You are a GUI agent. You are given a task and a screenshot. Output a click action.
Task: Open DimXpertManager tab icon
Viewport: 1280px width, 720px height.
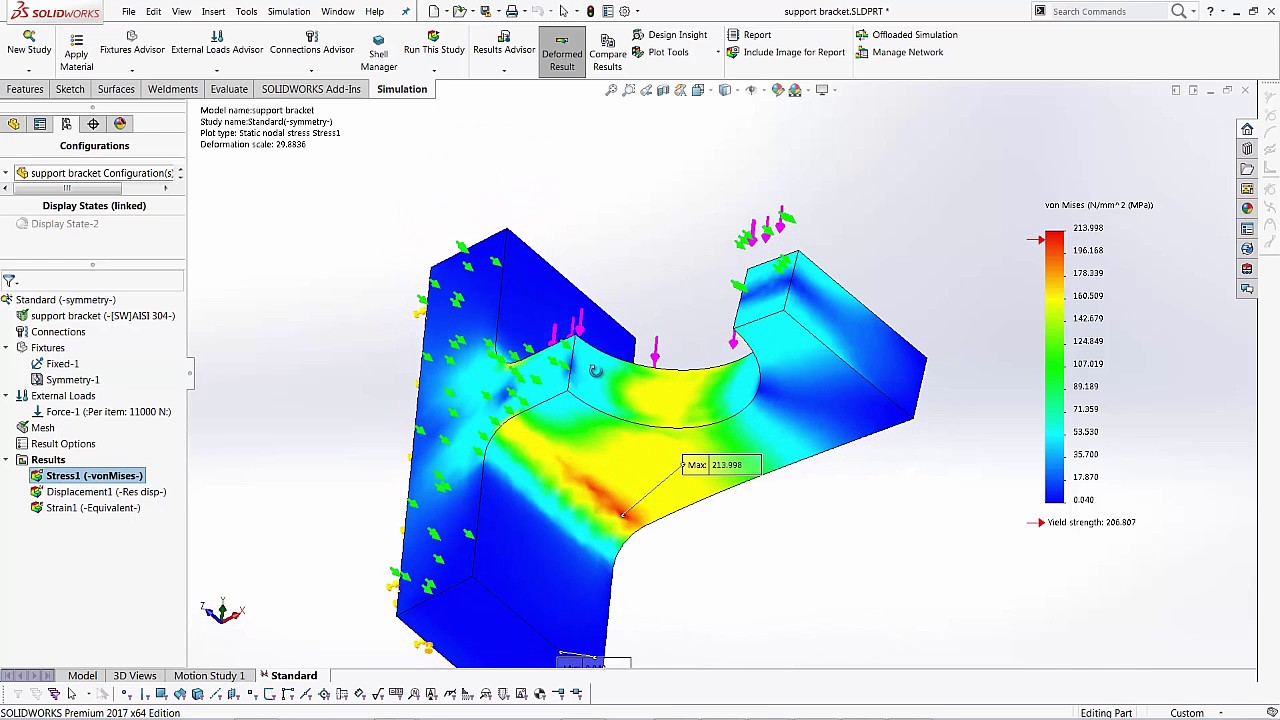(93, 124)
